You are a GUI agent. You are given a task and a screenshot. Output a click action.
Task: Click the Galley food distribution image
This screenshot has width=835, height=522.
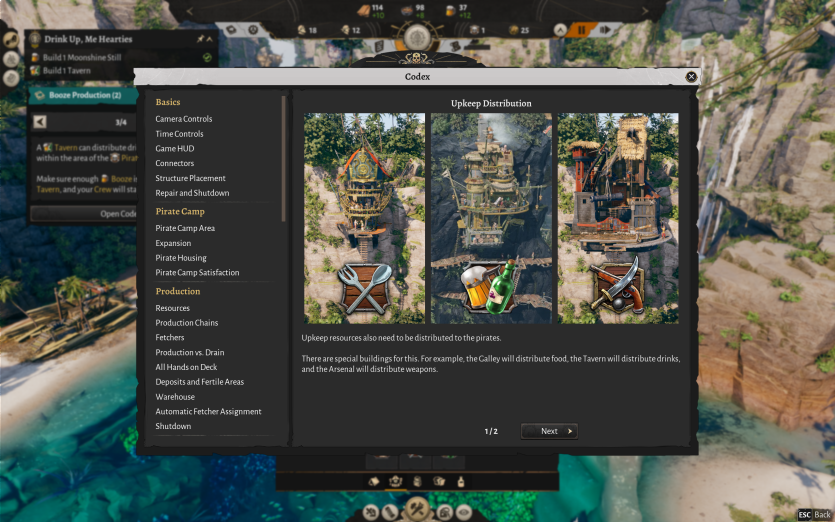[x=364, y=218]
